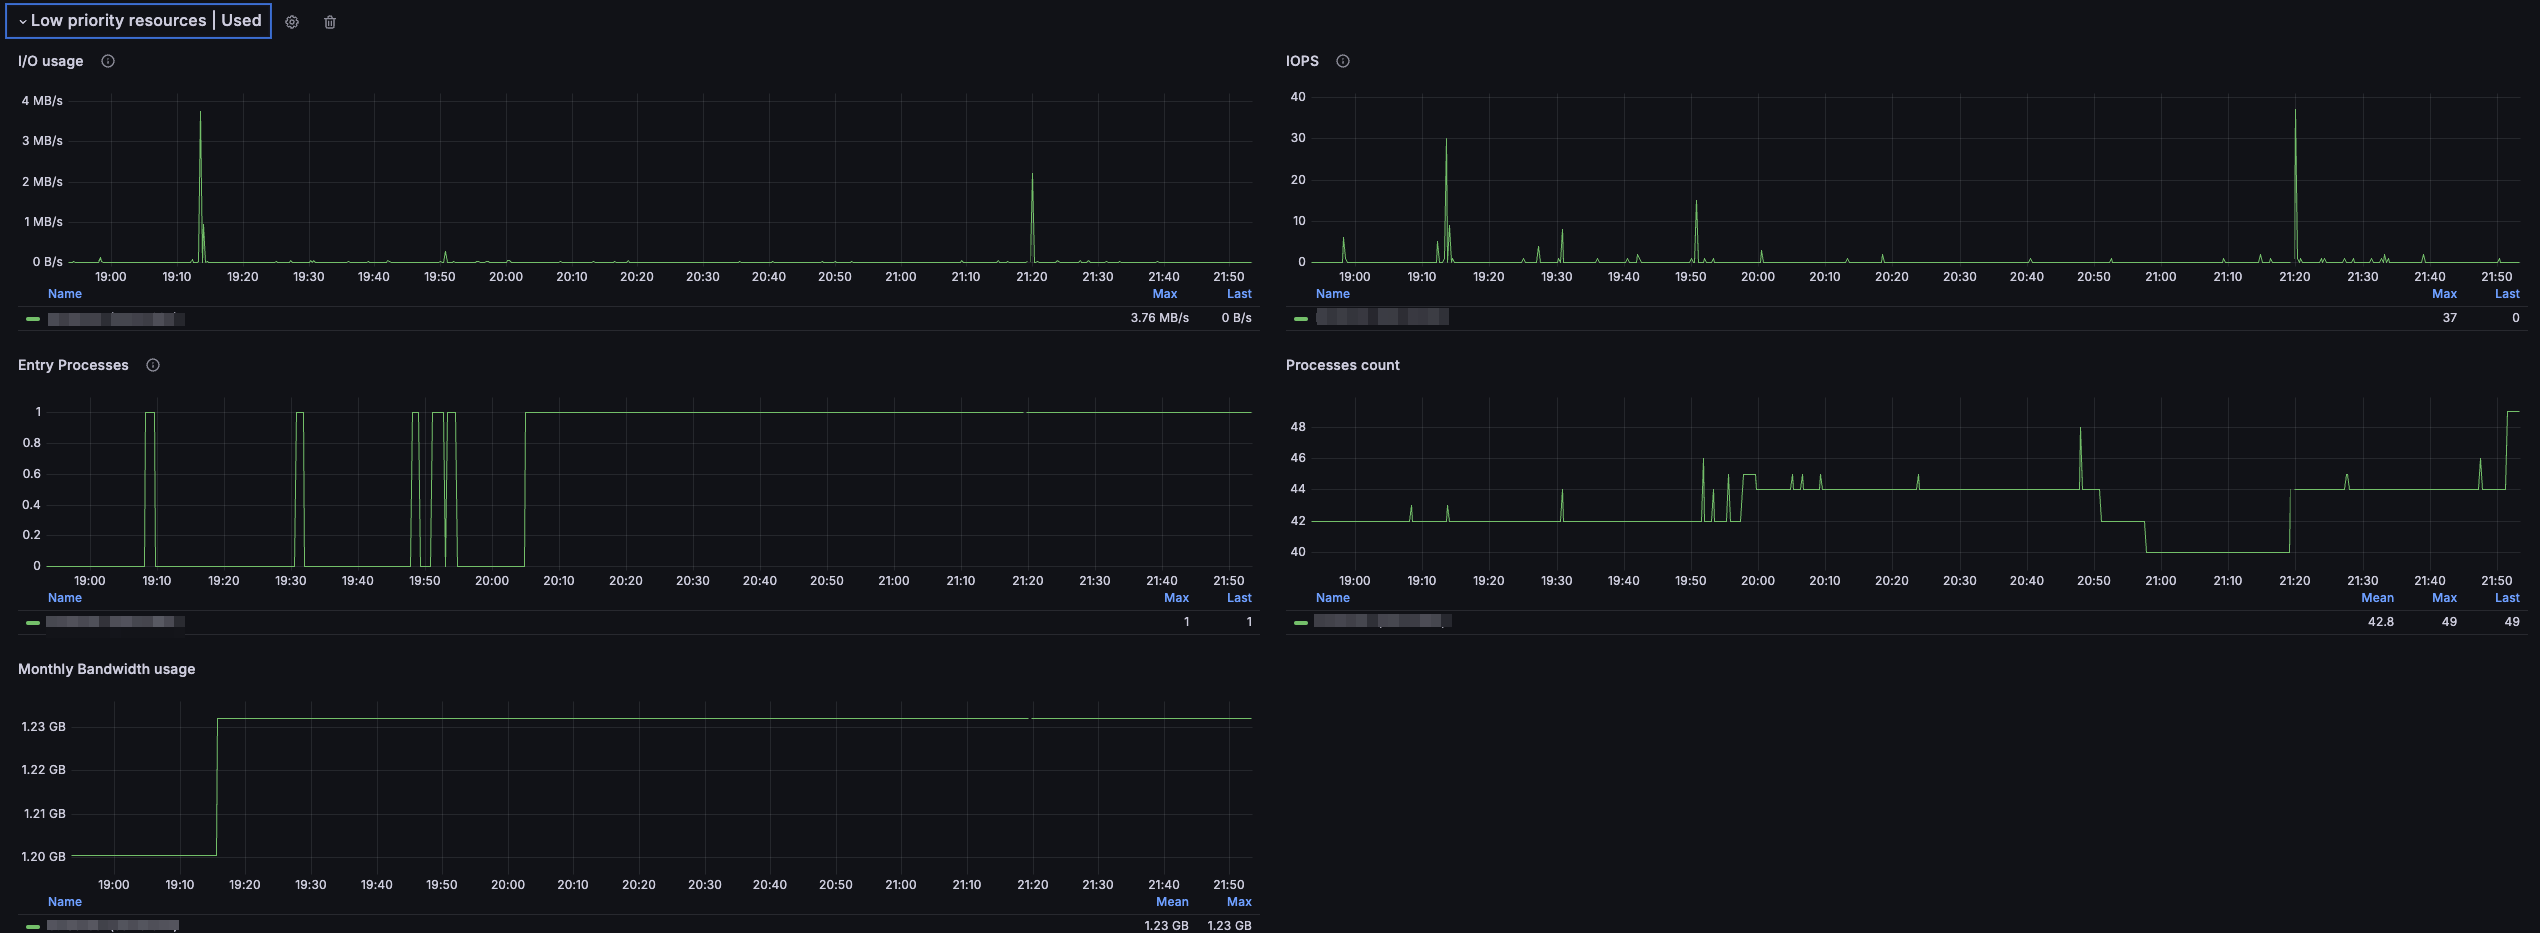Change the Monthly Bandwidth series color swatch

tap(33, 927)
